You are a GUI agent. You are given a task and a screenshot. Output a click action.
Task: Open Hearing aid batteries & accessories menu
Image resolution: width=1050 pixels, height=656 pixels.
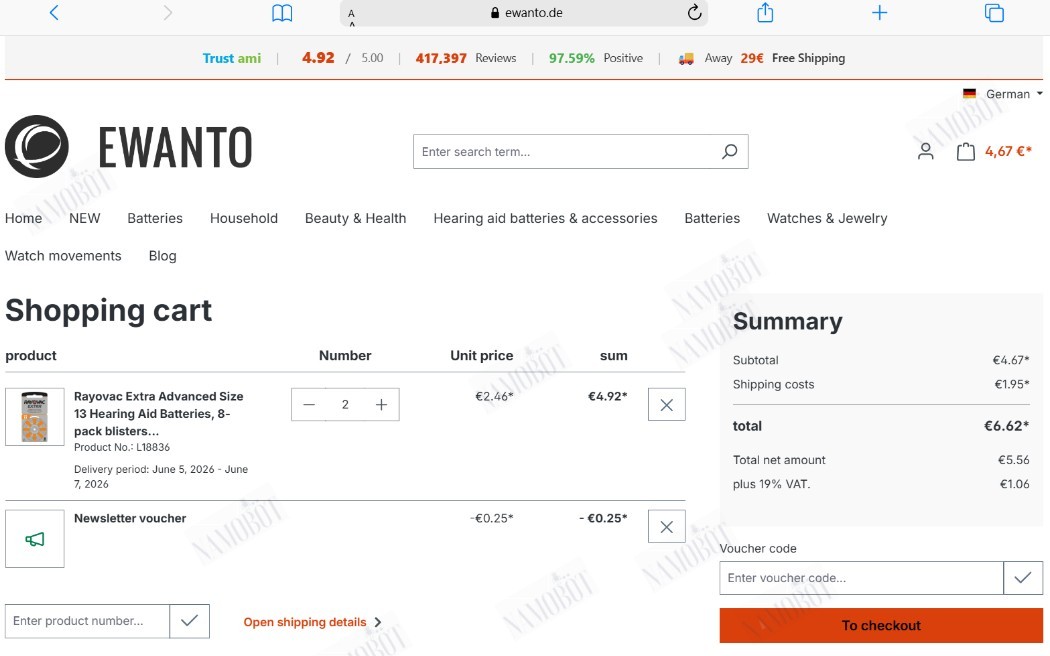(545, 218)
